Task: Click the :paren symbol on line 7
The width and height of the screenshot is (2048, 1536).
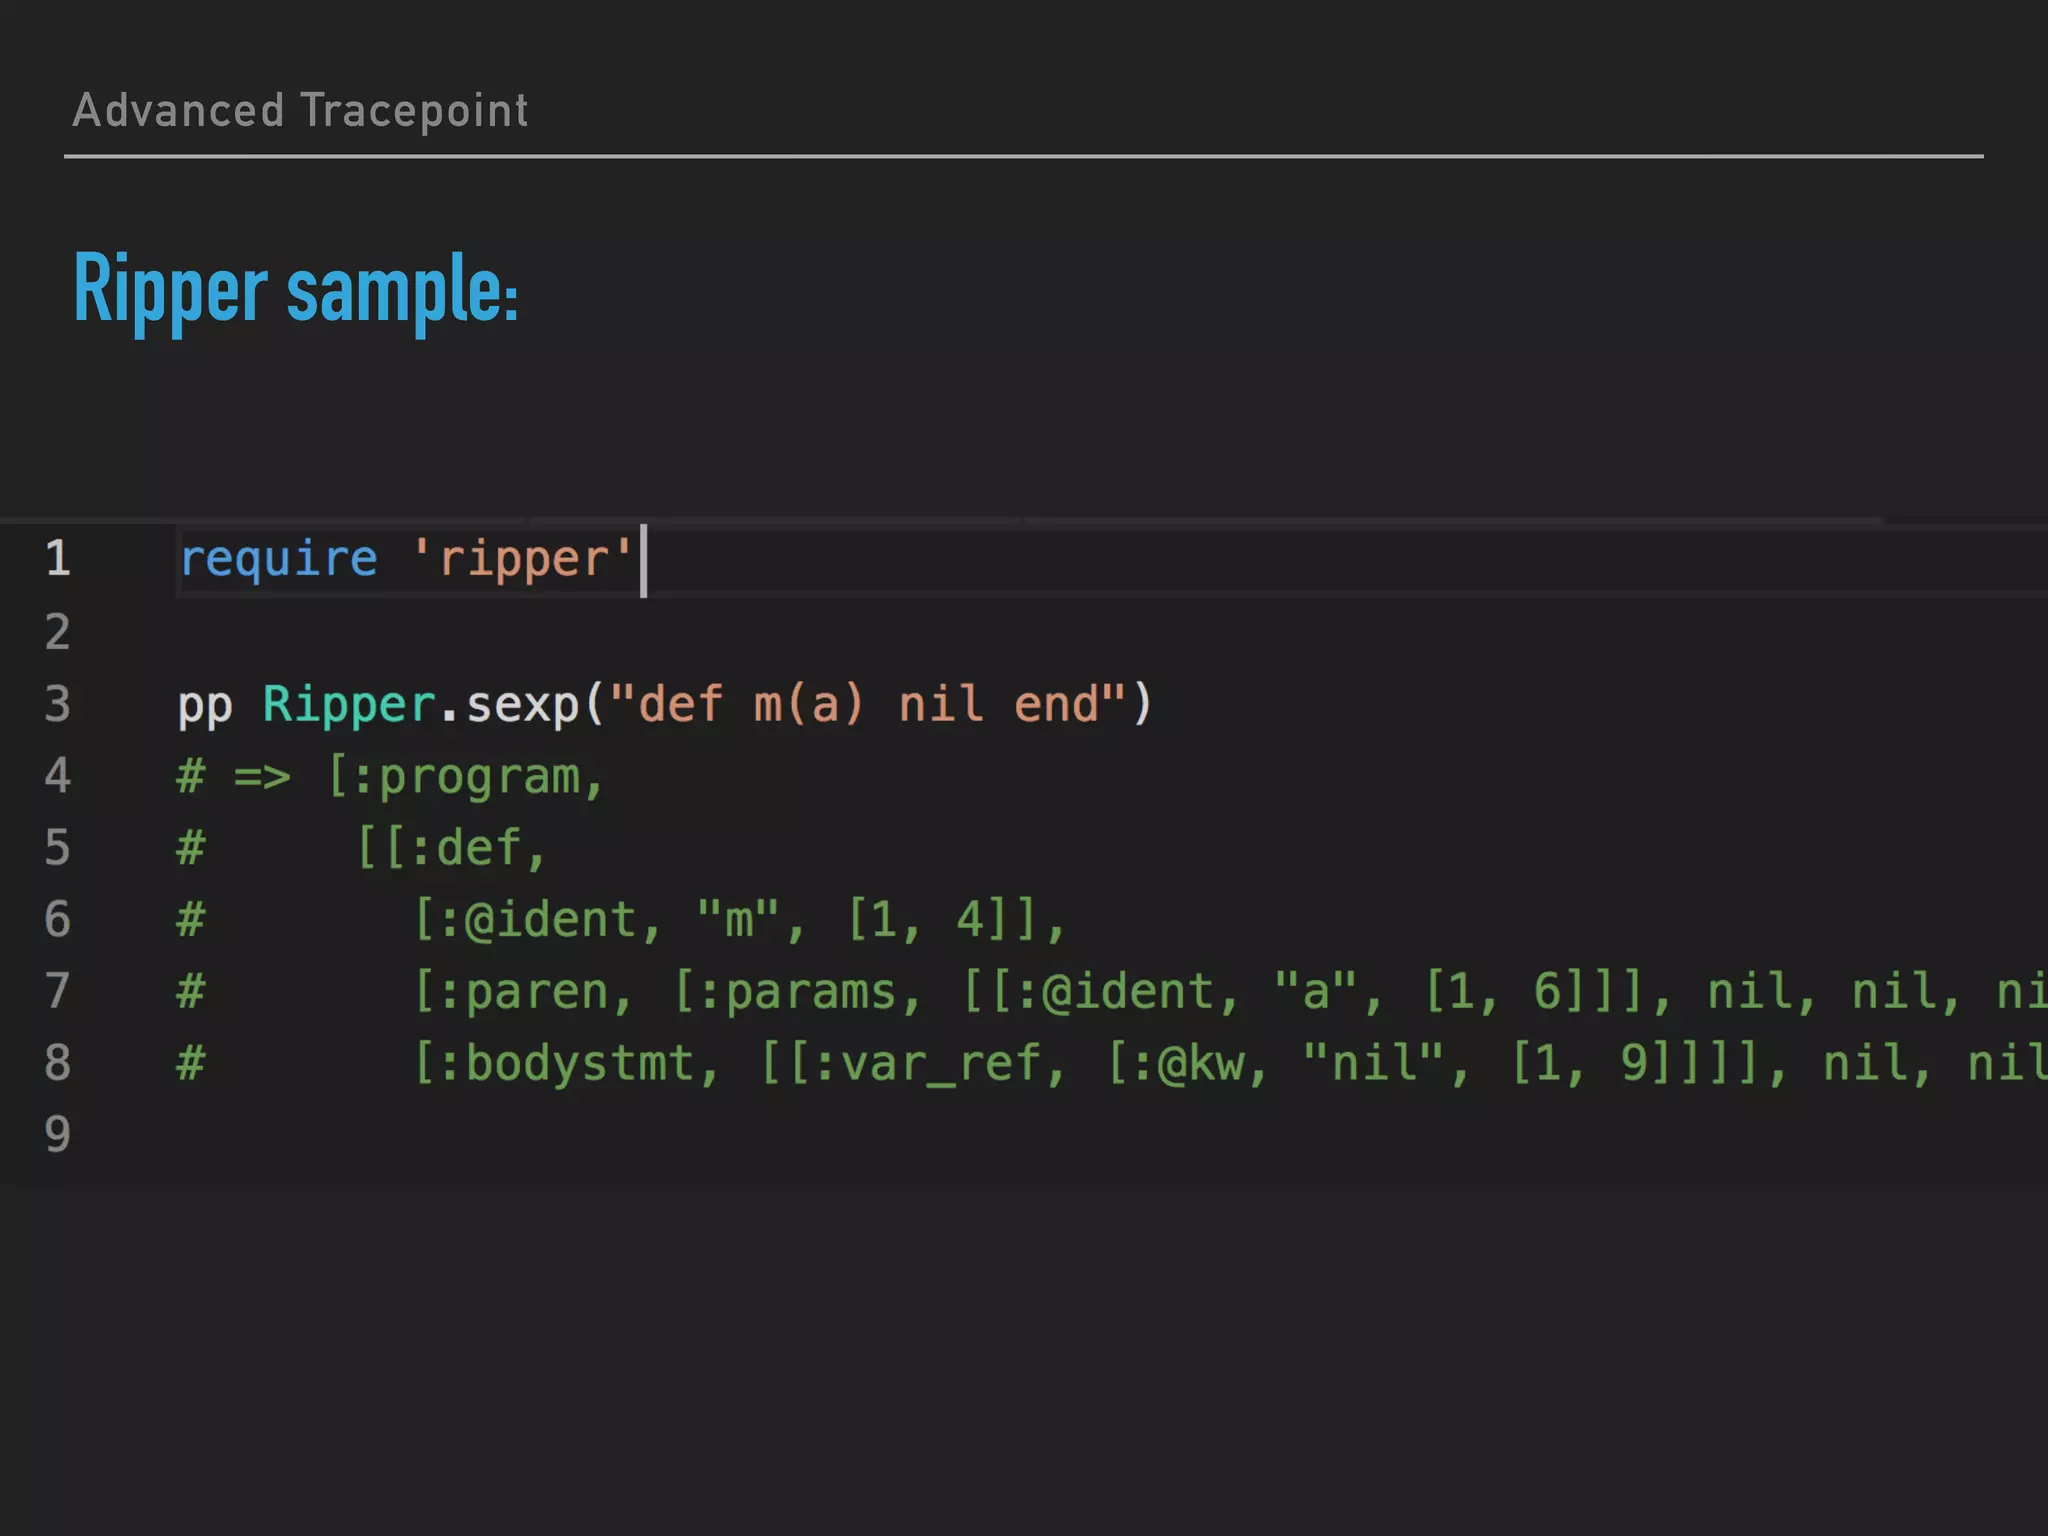Action: 524,992
